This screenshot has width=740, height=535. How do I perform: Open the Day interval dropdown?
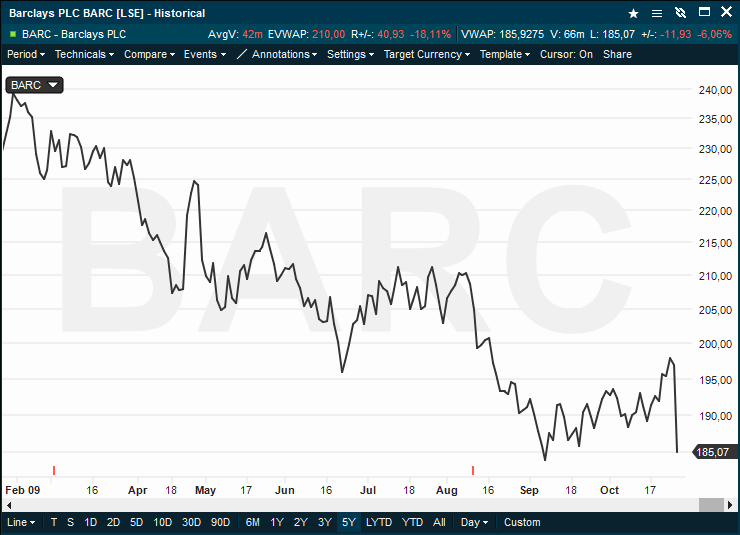pyautogui.click(x=474, y=522)
